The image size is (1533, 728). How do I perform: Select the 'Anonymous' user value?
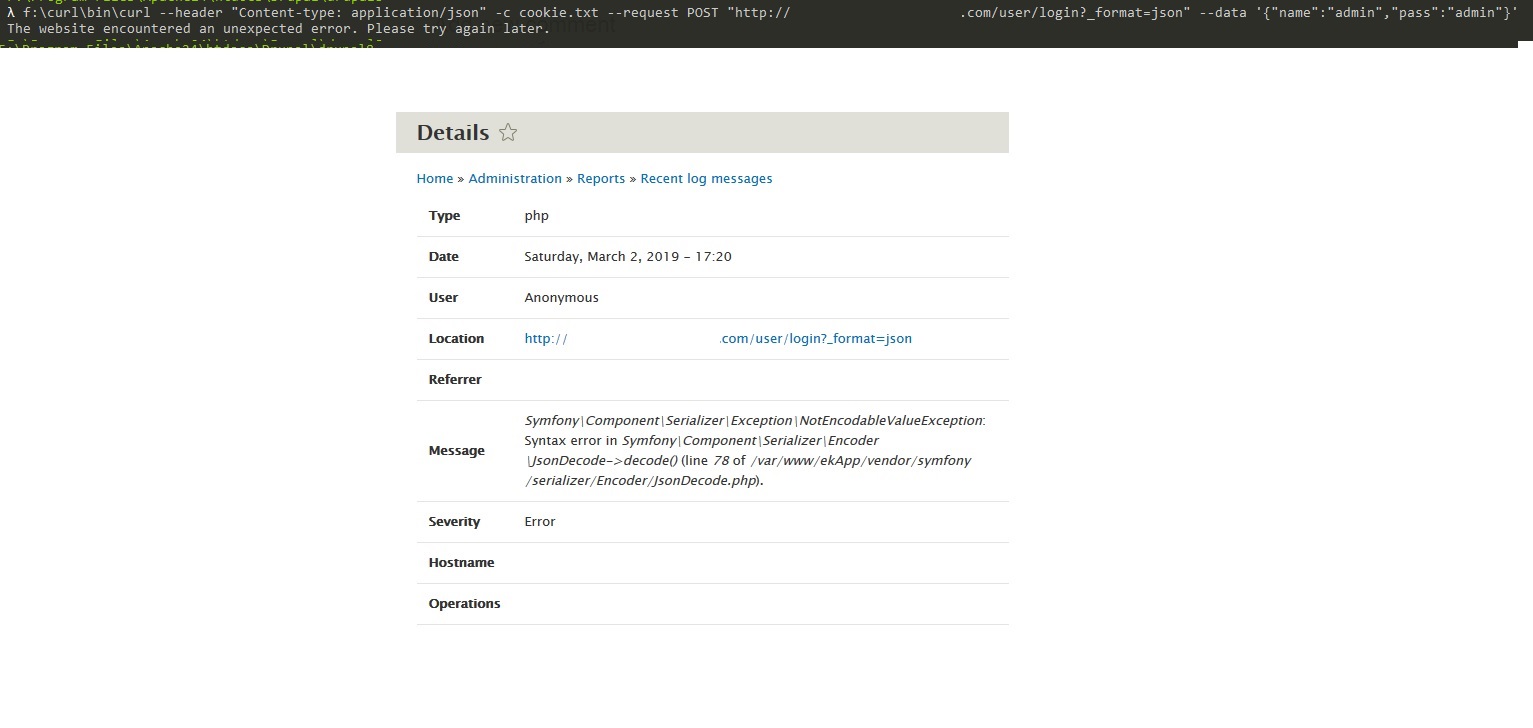(x=562, y=298)
